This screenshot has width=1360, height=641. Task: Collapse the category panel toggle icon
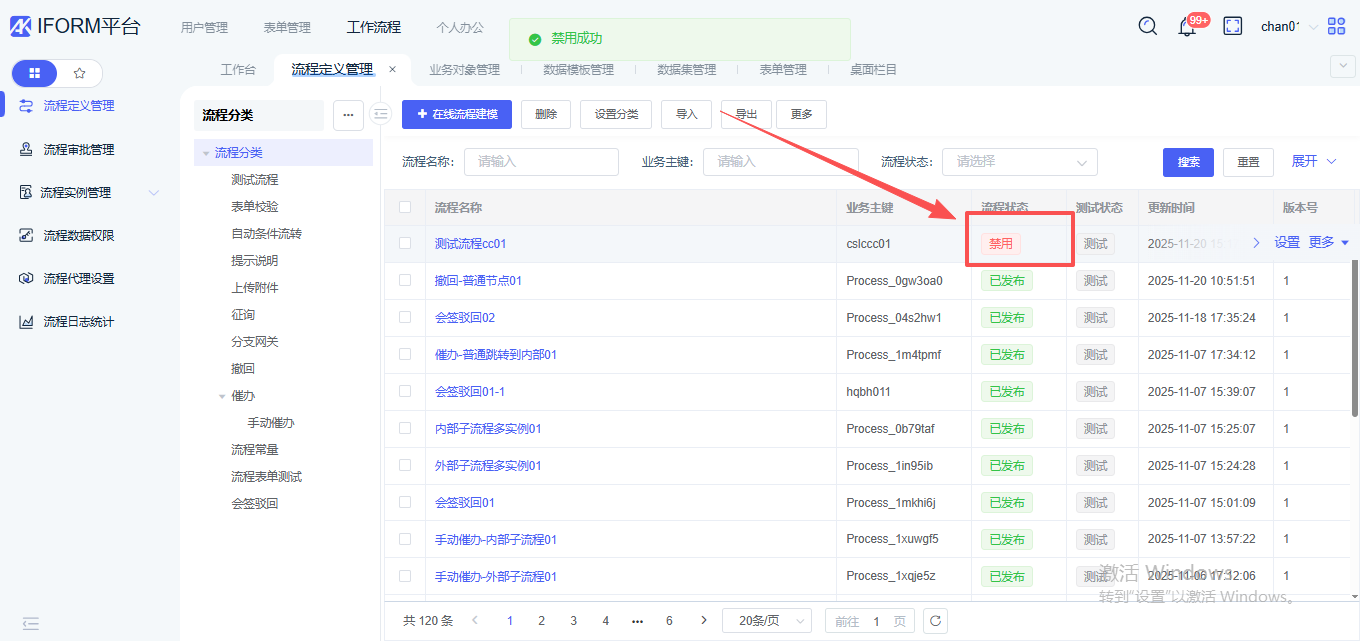(x=380, y=115)
